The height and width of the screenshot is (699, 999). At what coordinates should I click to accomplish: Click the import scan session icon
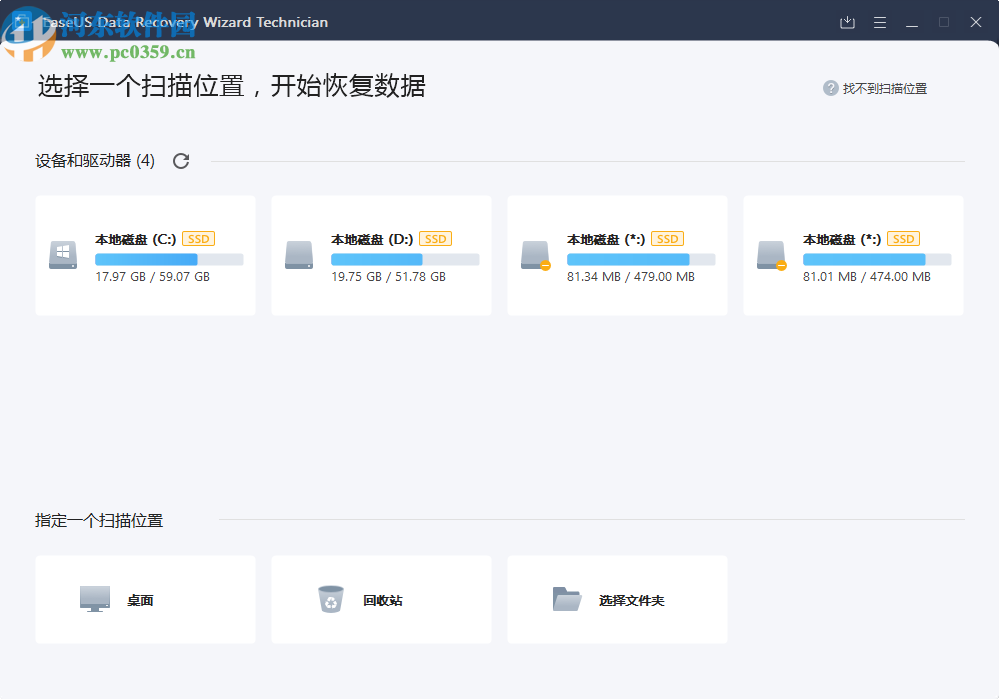point(847,22)
